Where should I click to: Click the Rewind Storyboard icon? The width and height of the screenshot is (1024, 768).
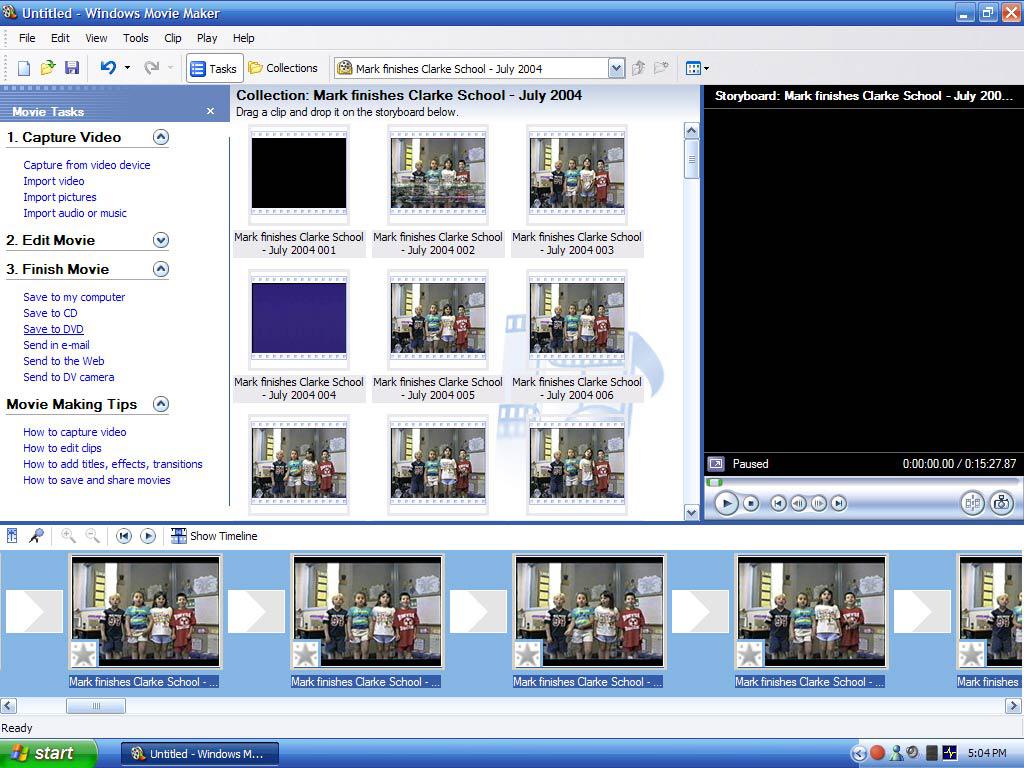[123, 536]
